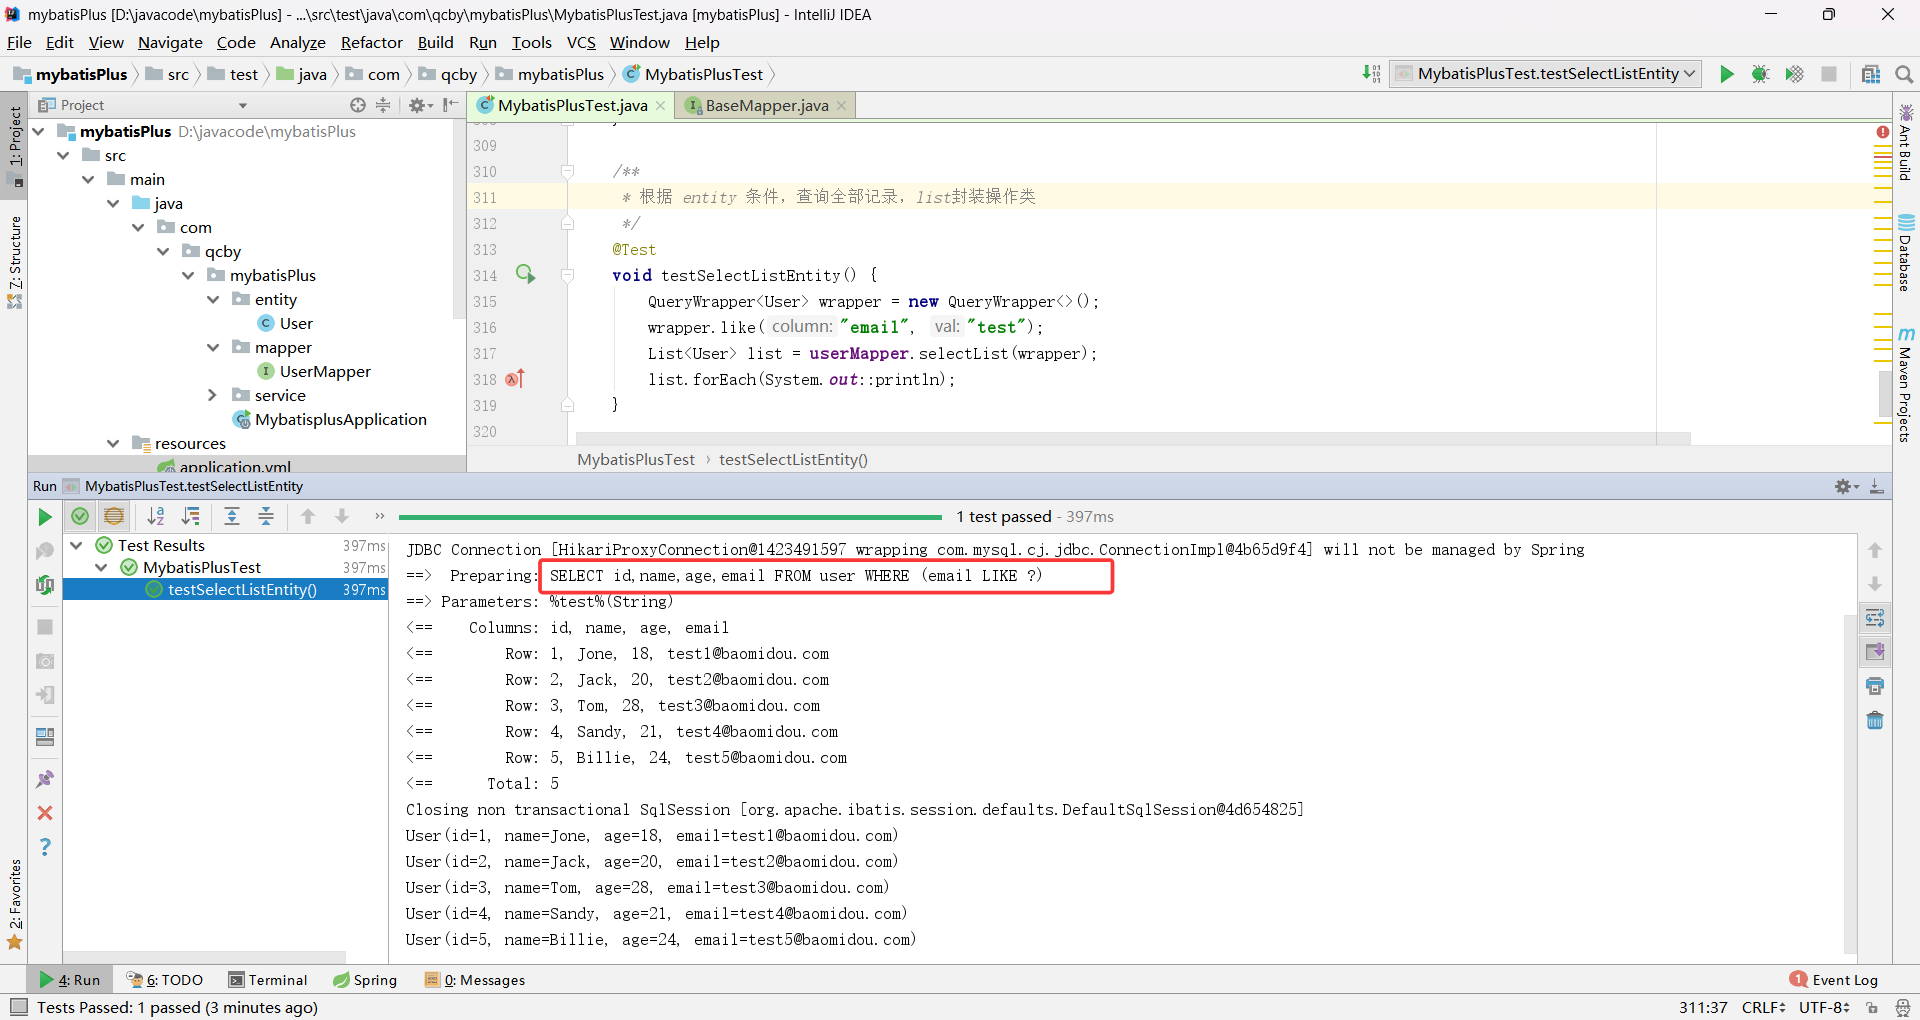Image resolution: width=1920 pixels, height=1020 pixels.
Task: Toggle auto-test rerun icon in Run sidebar
Action: [45, 585]
